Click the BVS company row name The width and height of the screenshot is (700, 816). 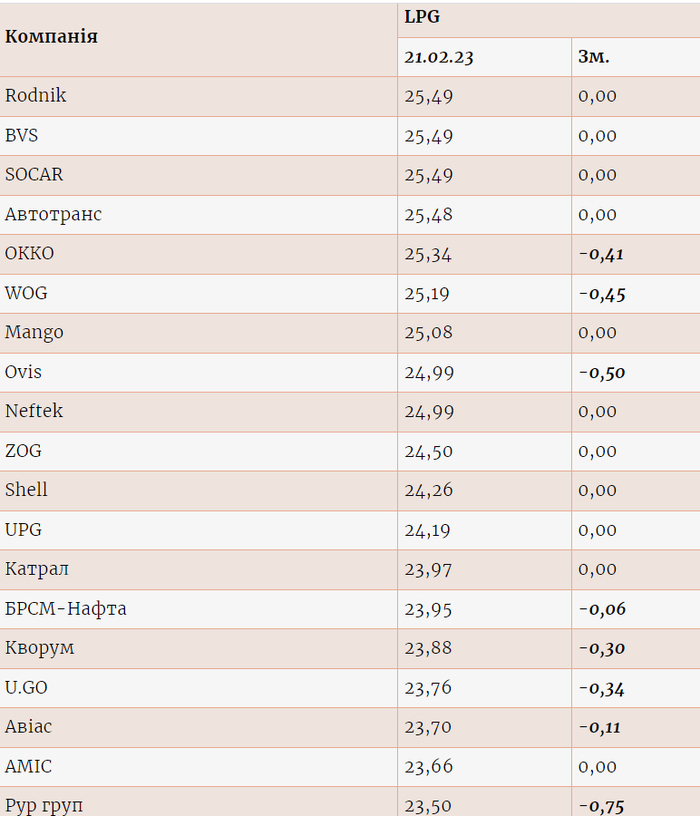coord(22,135)
